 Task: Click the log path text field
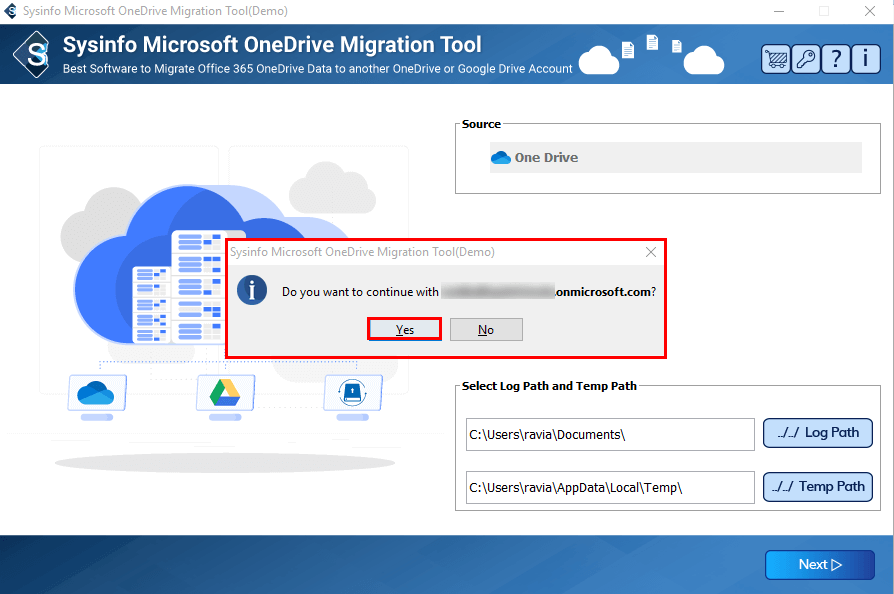610,434
